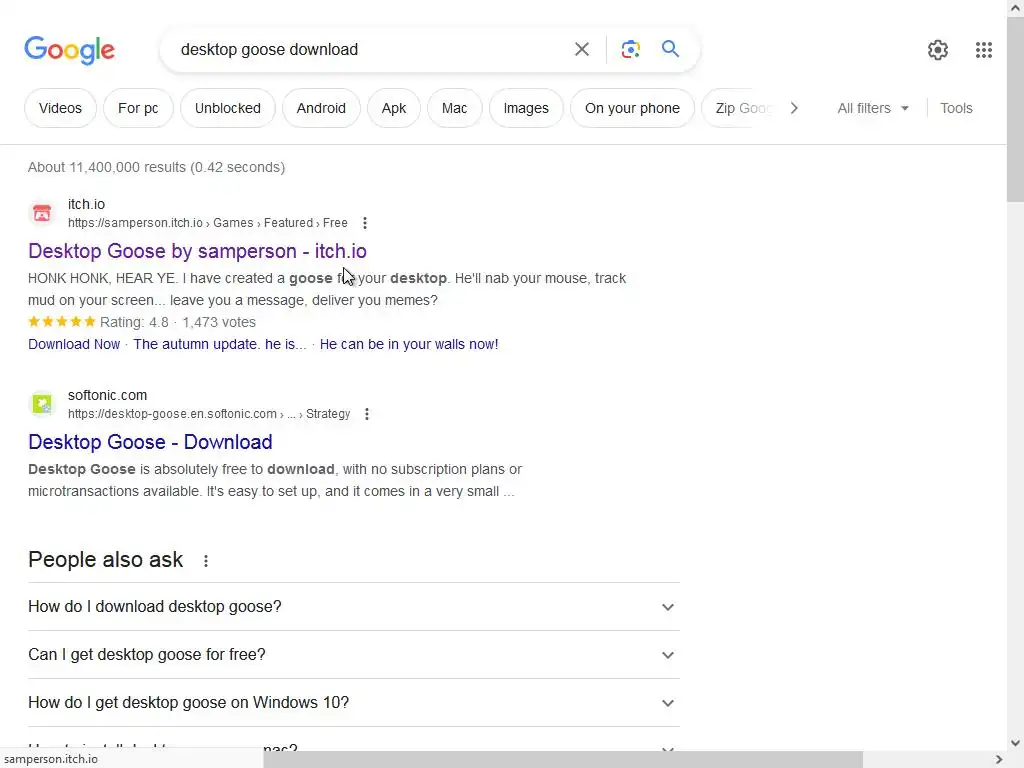Click the horizontal scrollbar thumb

(563, 760)
